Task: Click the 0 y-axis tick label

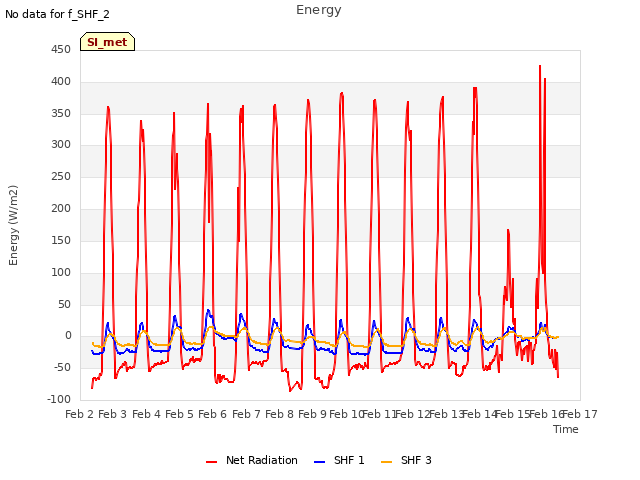Action: [68, 336]
